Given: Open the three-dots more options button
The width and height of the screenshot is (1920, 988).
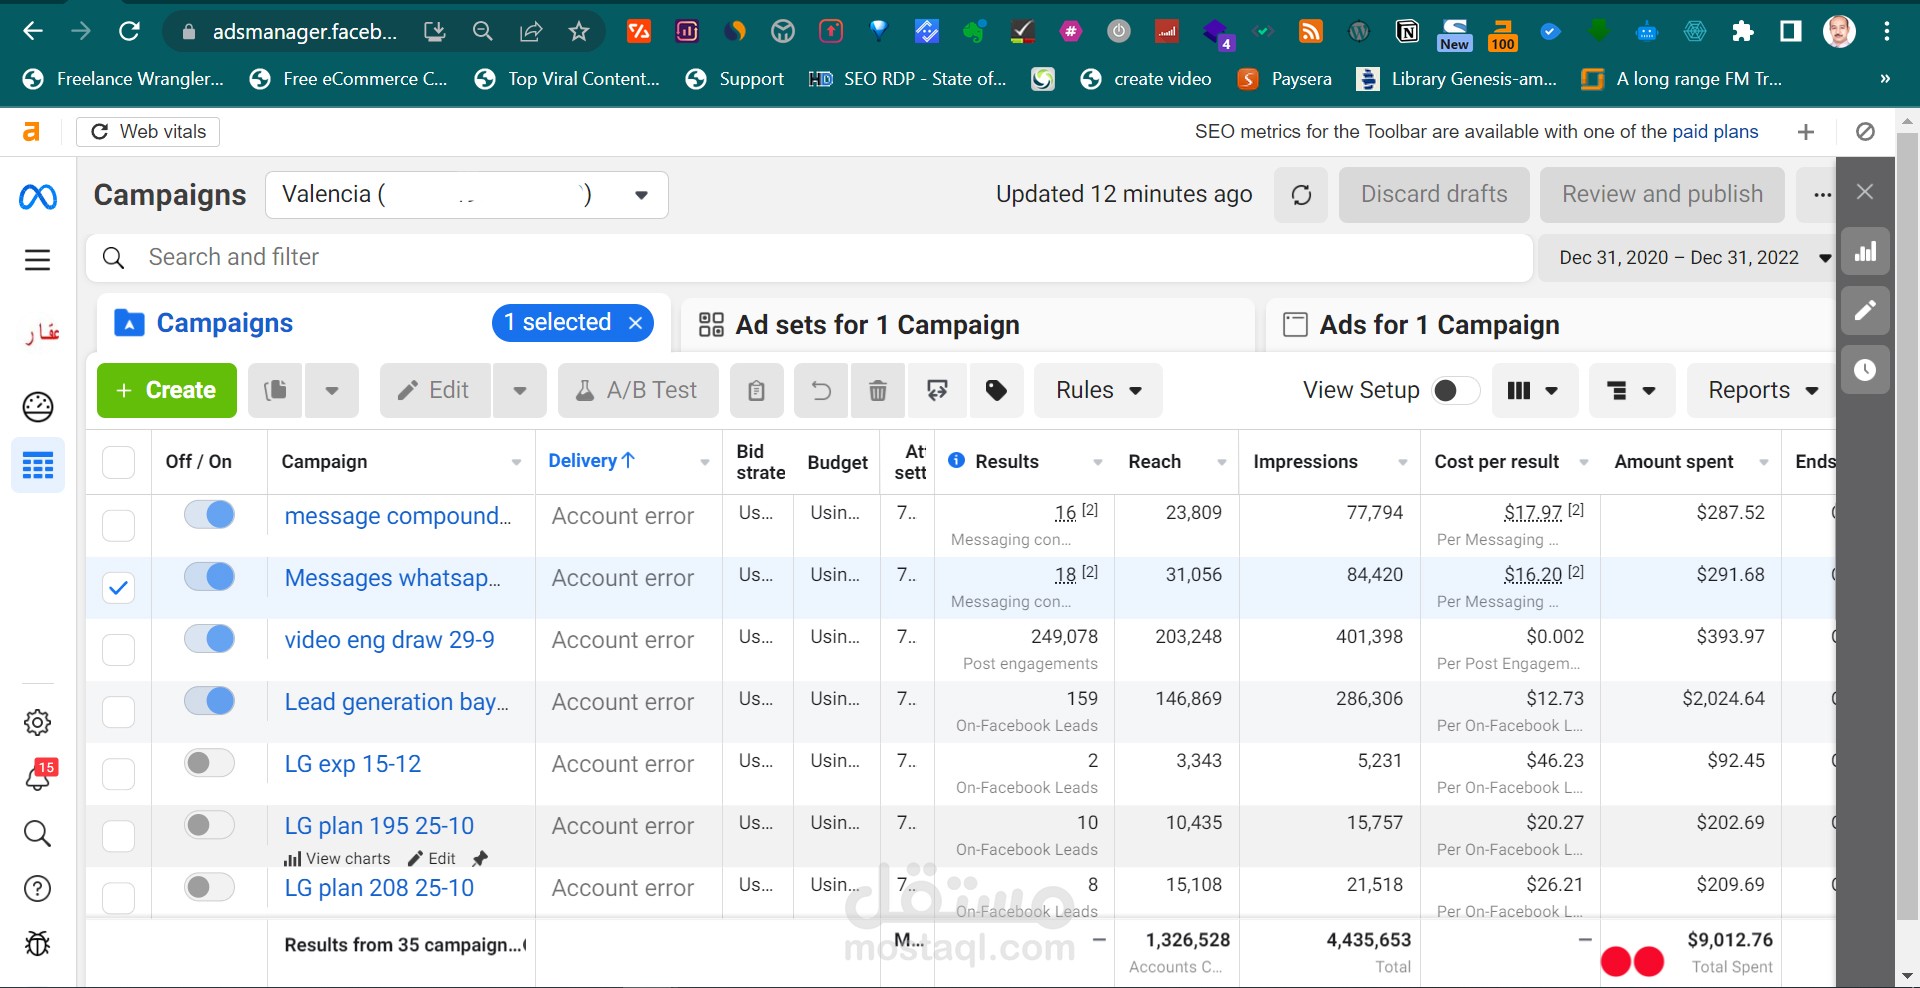Looking at the screenshot, I should pyautogui.click(x=1822, y=195).
